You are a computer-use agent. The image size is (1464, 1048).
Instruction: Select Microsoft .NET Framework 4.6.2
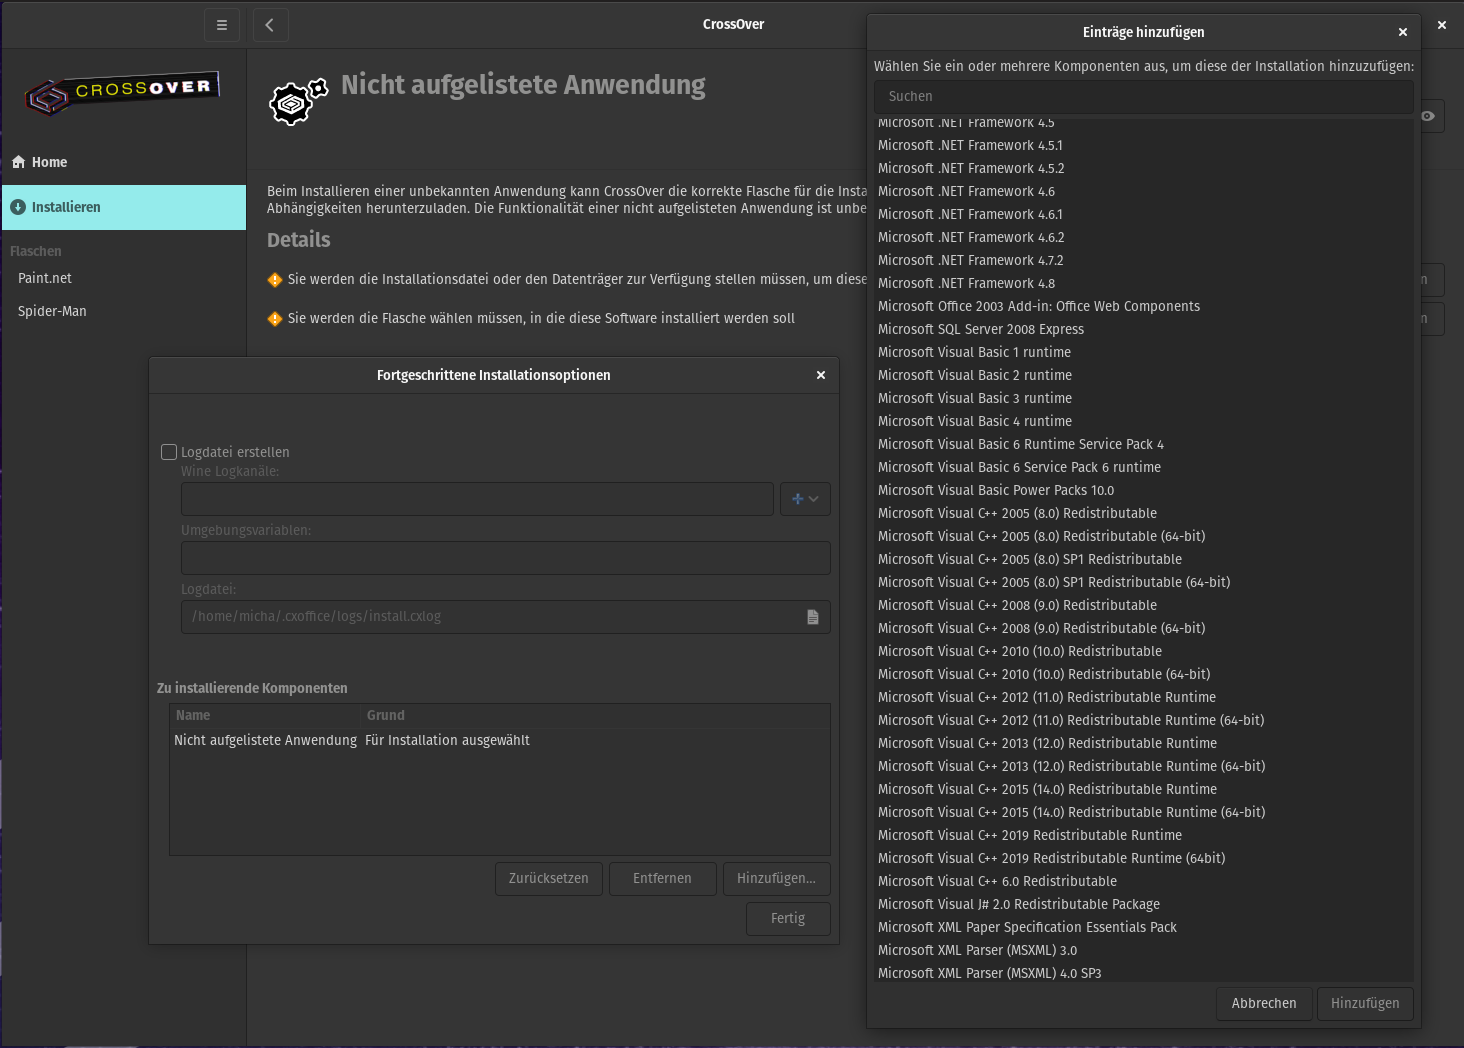pos(1144,237)
